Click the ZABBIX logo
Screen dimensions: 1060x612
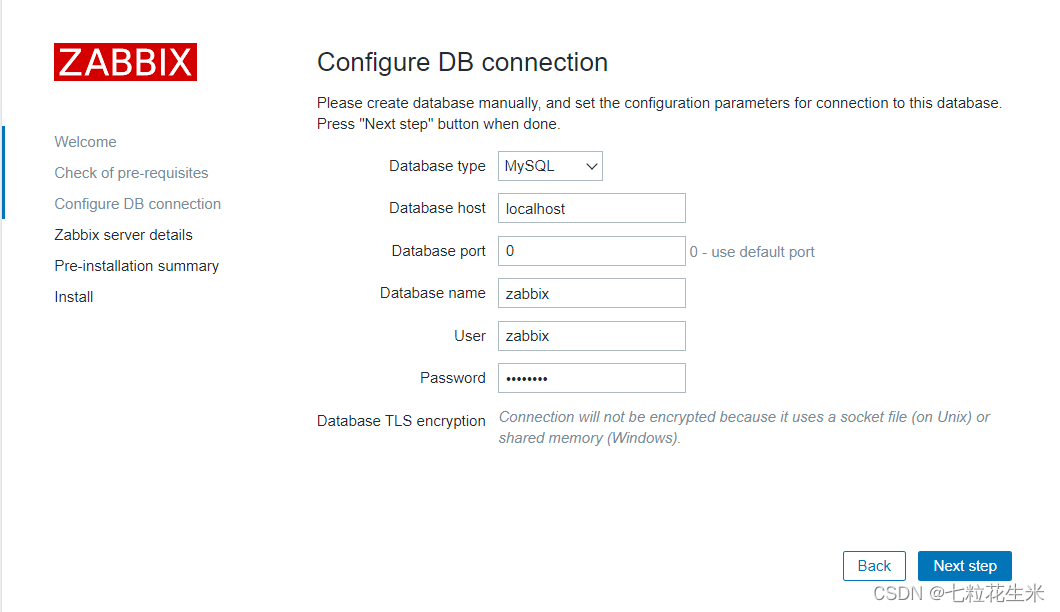[x=125, y=62]
